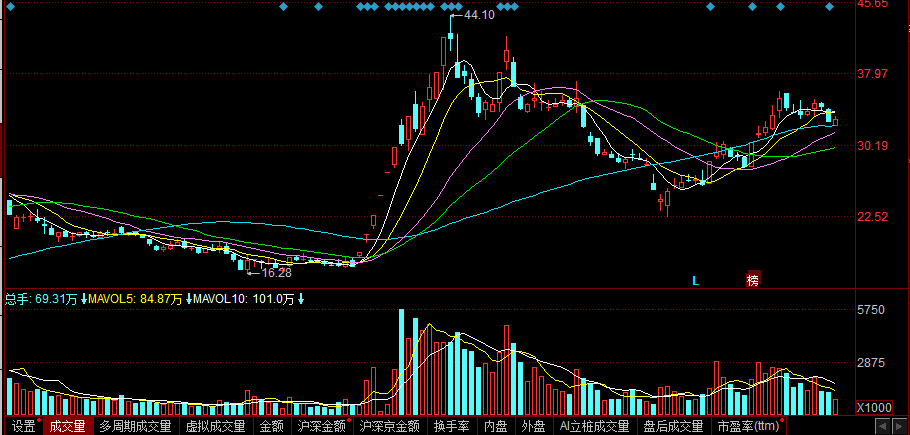This screenshot has height=435, width=910.
Task: Click the cyan L marker on chart
Action: 695,281
